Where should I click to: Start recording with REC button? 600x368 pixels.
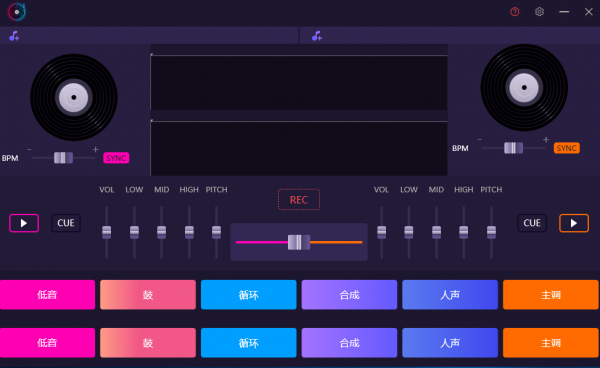click(299, 200)
